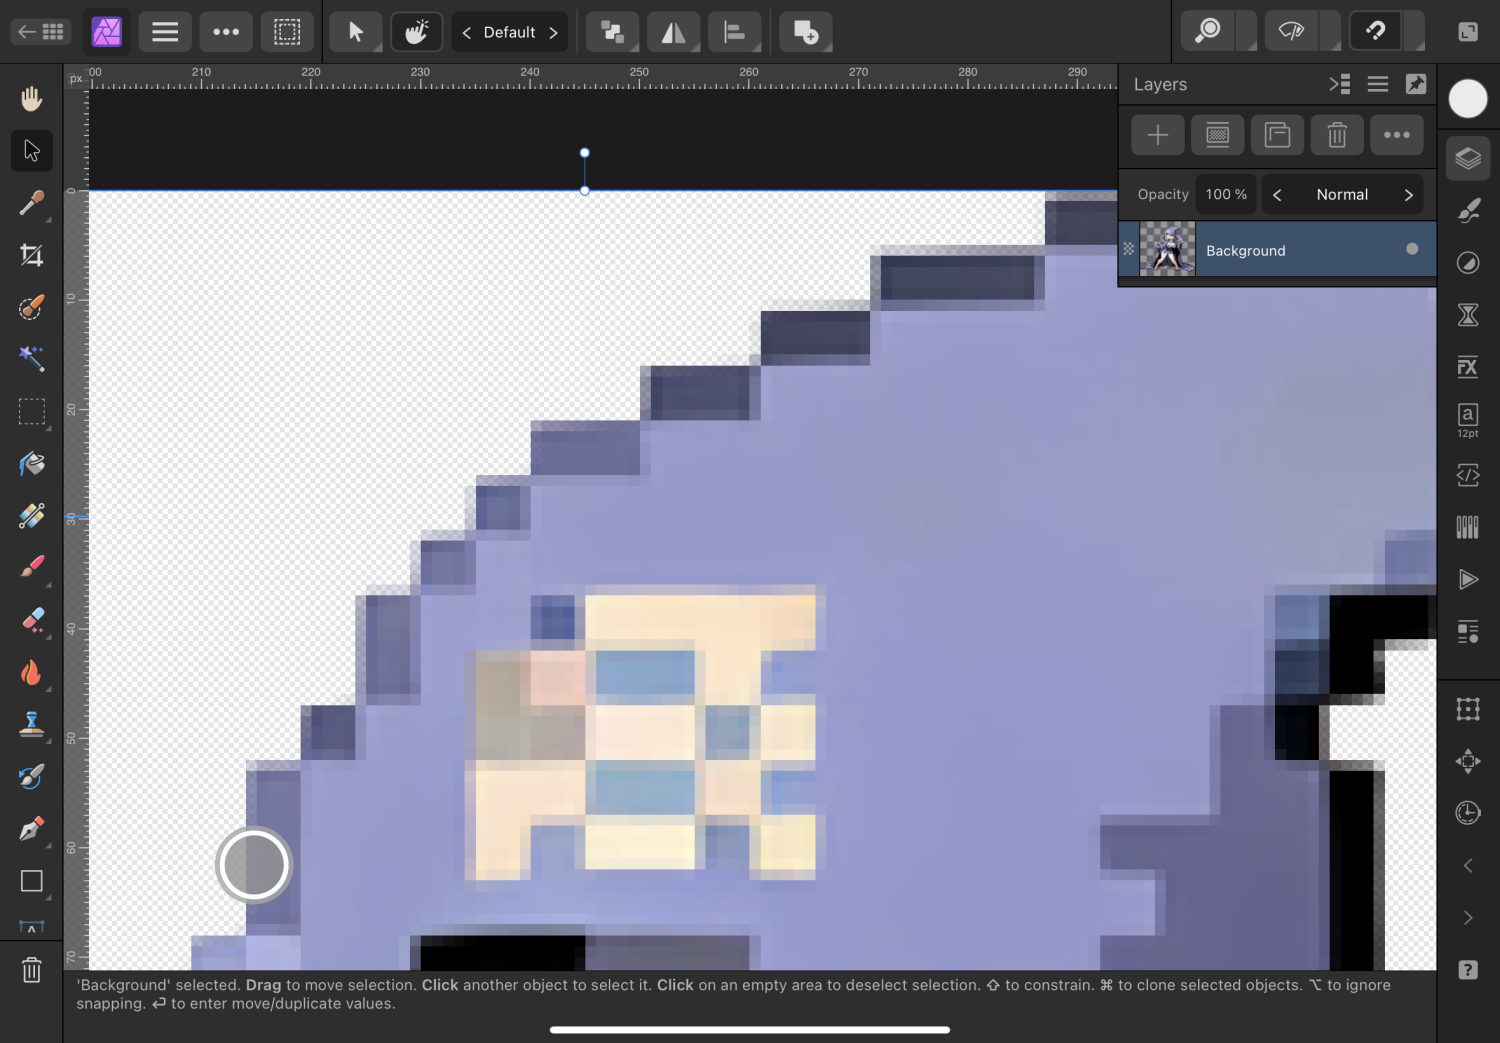This screenshot has width=1500, height=1043.
Task: Add a new layer with plus button
Action: (x=1157, y=135)
